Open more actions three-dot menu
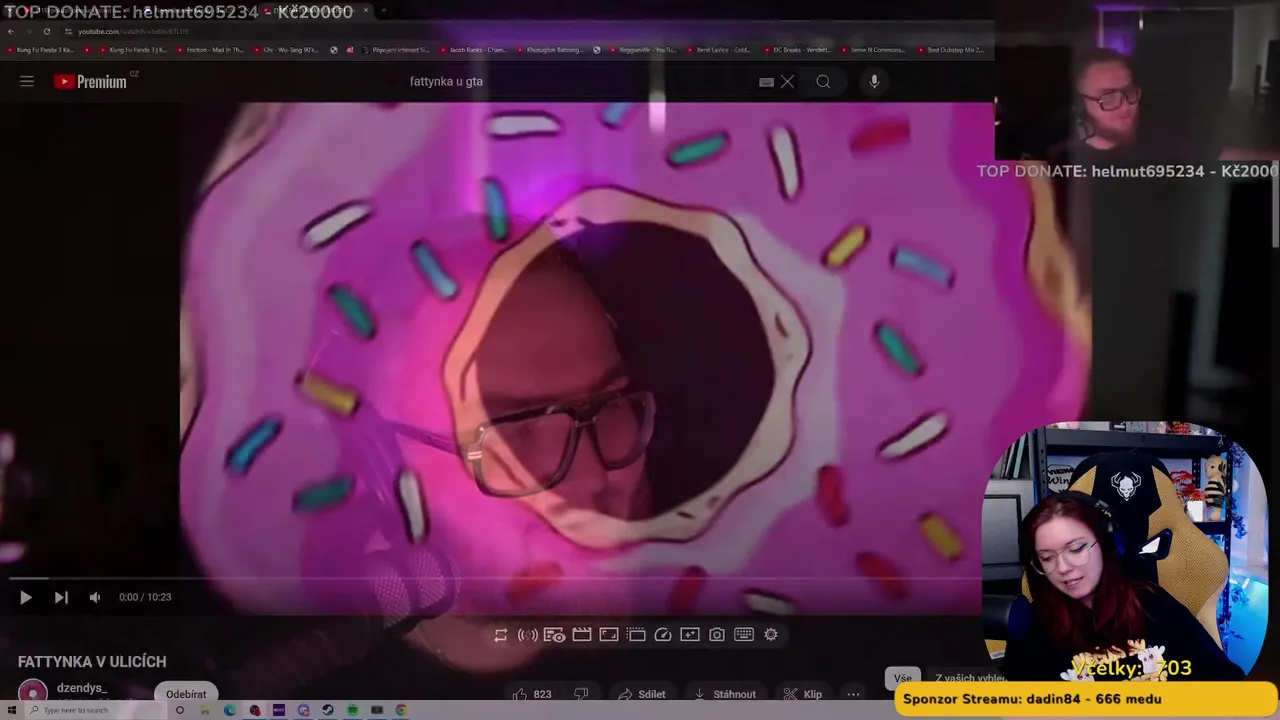This screenshot has width=1280, height=720. click(x=853, y=694)
